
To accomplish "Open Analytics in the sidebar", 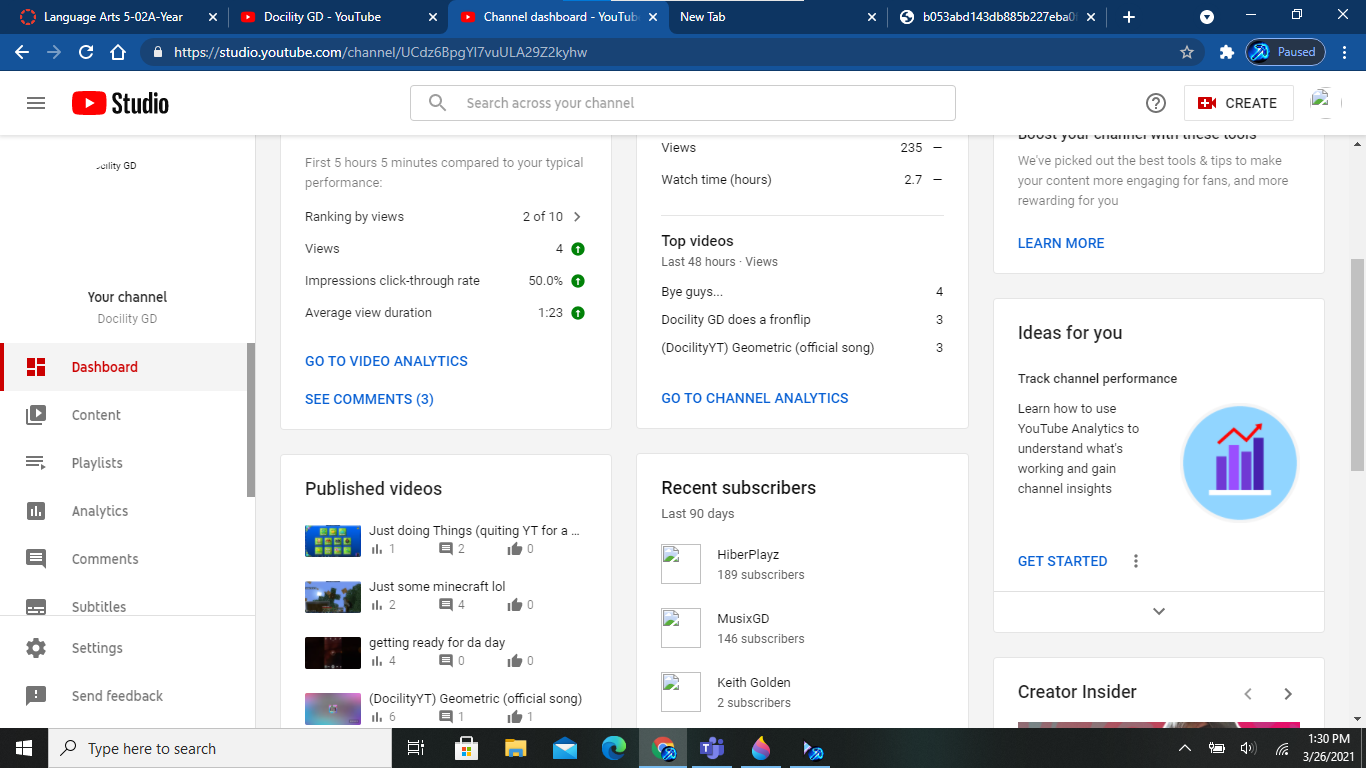I will pos(100,511).
